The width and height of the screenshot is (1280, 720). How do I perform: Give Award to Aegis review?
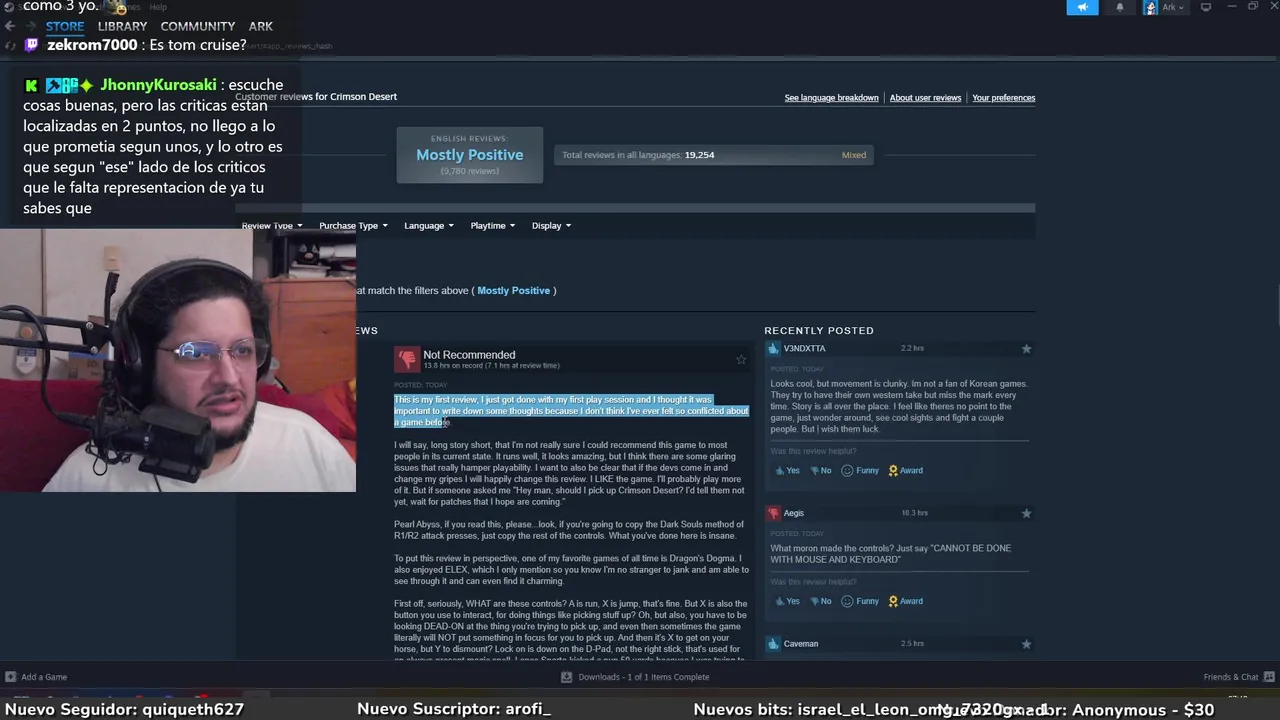[x=905, y=602]
